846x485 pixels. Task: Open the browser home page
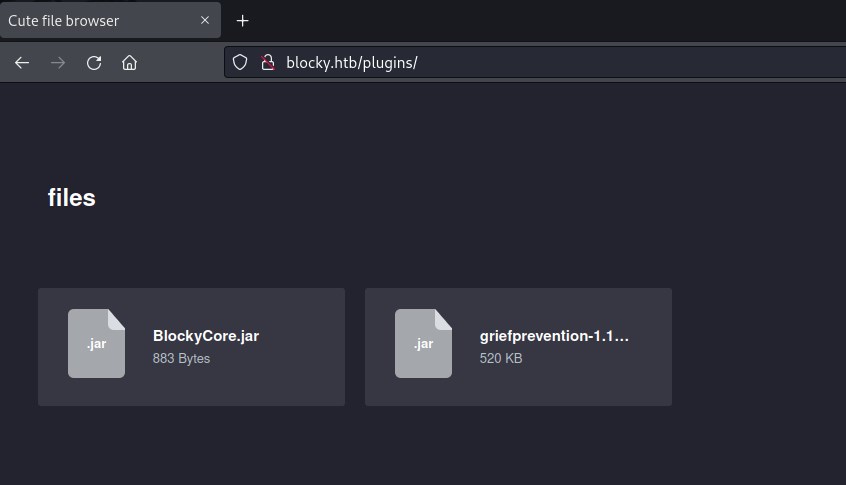tap(129, 63)
